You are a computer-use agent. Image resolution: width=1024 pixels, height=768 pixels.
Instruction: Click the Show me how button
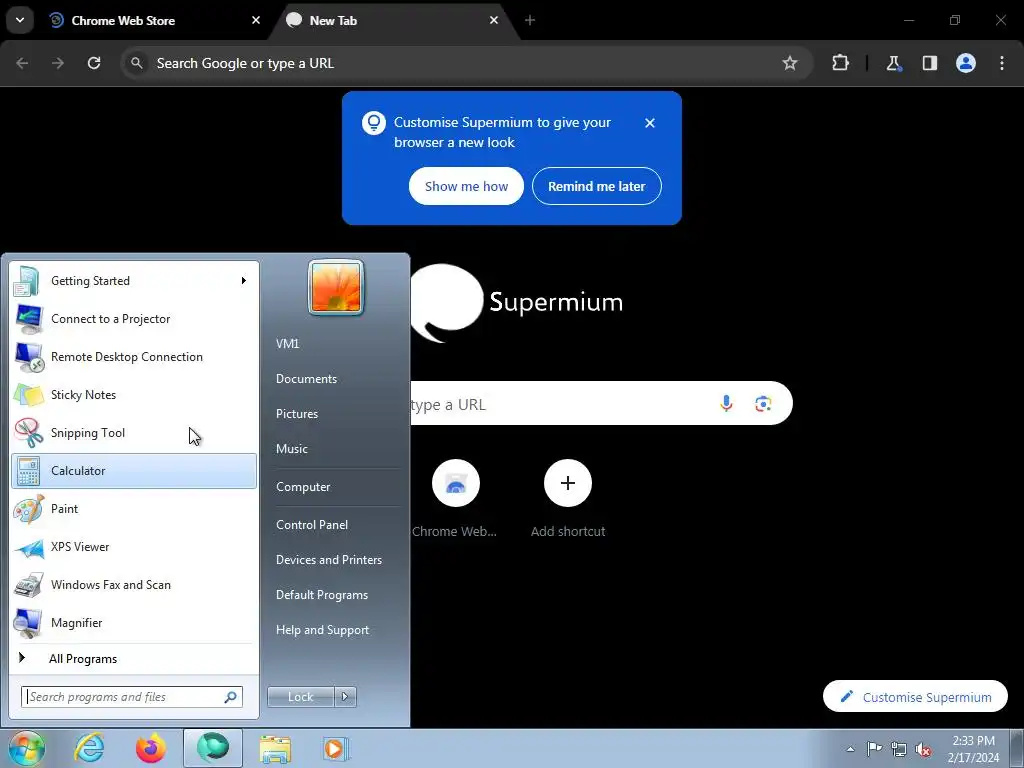466,186
